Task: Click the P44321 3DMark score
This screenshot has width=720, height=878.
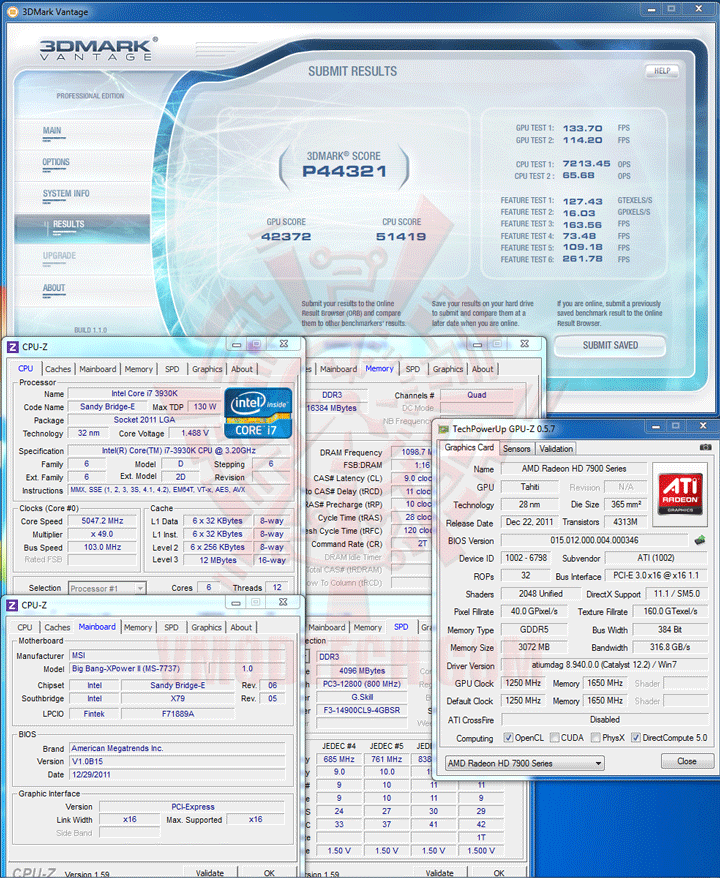Action: tap(344, 171)
